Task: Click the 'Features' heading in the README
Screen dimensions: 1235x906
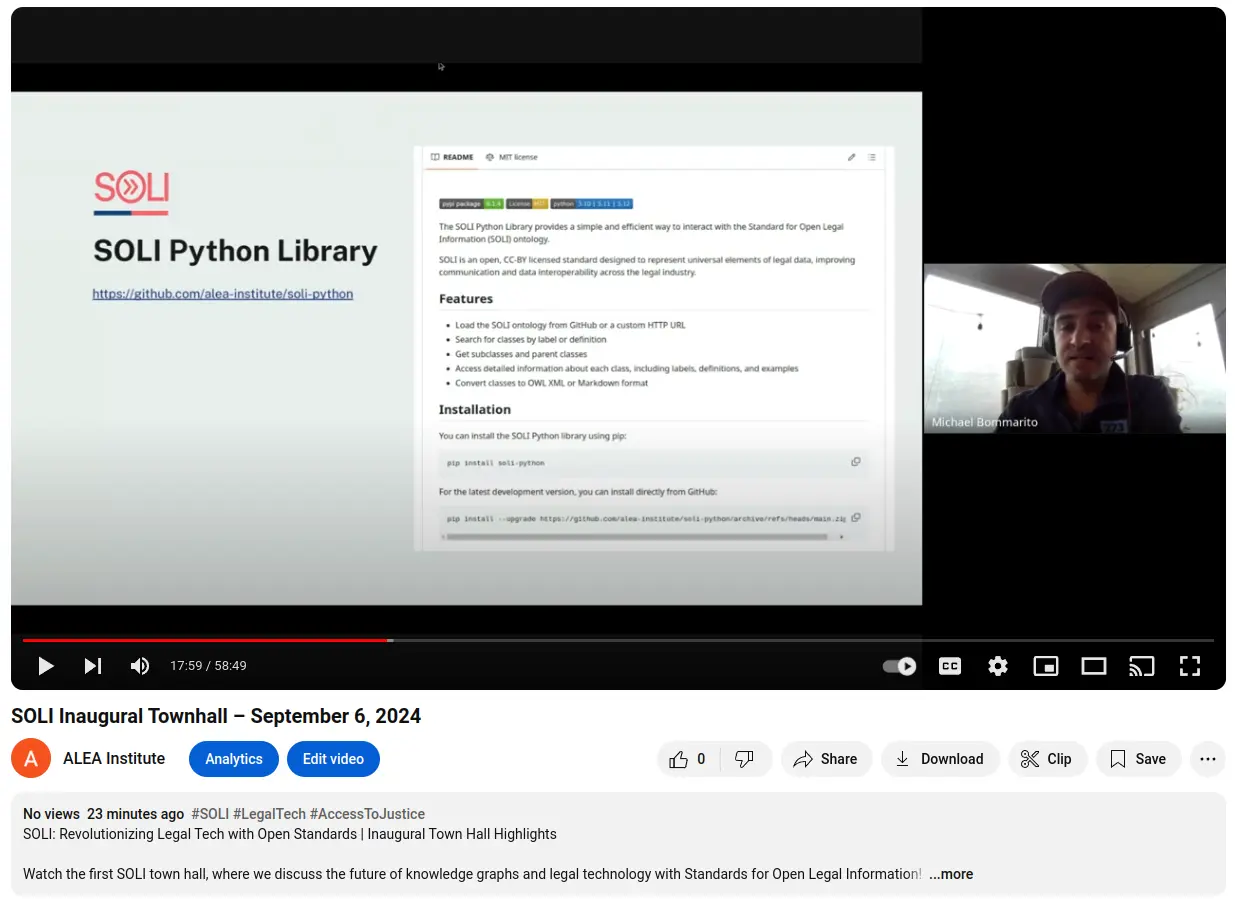Action: tap(466, 299)
